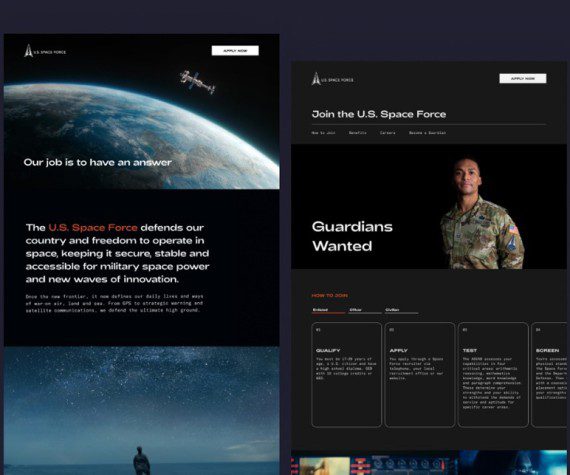Click the Space Force delta logo on left page

(29, 51)
